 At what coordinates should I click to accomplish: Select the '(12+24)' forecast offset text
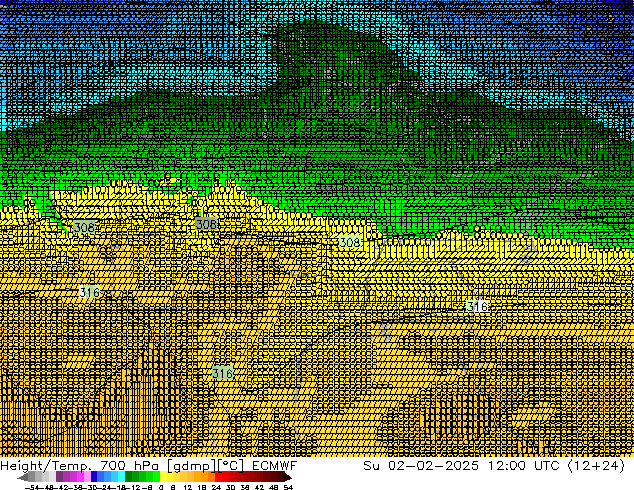[x=596, y=466]
